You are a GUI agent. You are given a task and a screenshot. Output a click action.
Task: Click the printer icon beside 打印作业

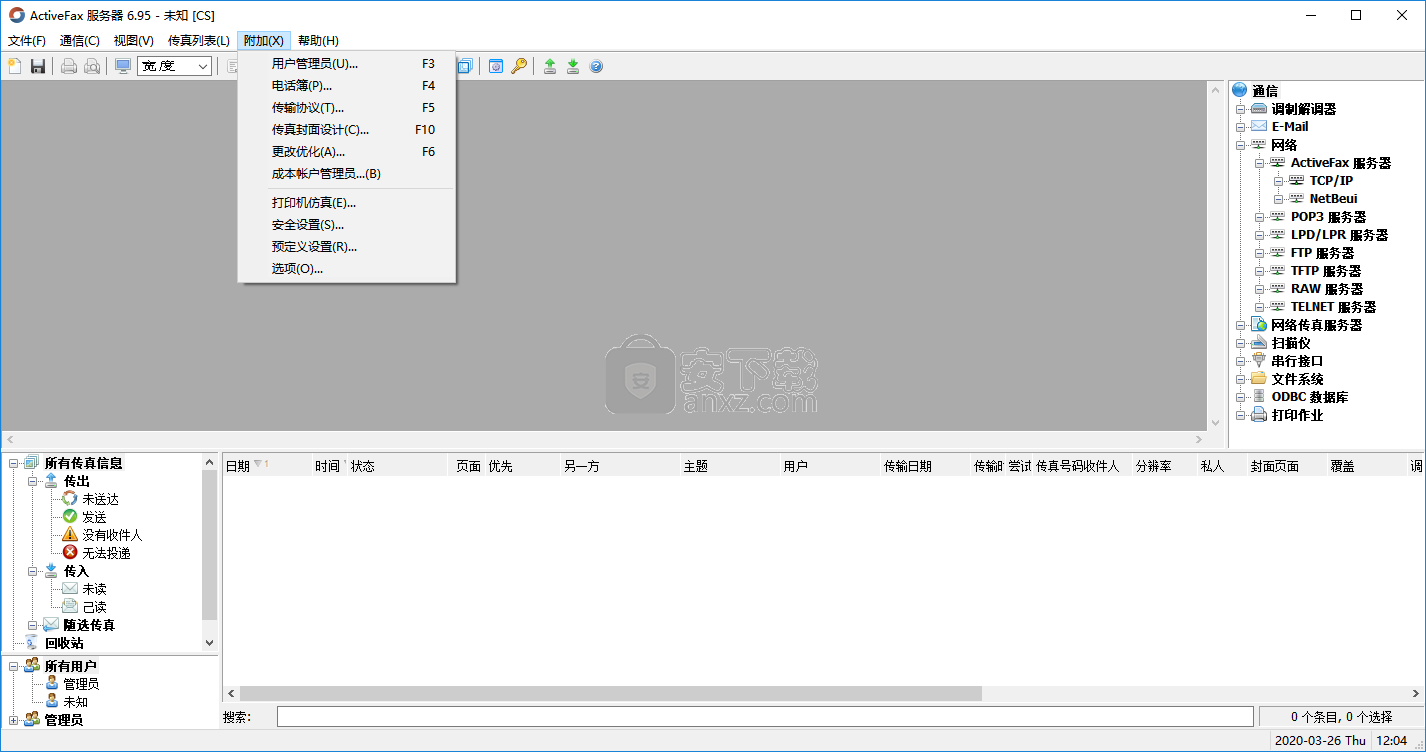(1259, 415)
